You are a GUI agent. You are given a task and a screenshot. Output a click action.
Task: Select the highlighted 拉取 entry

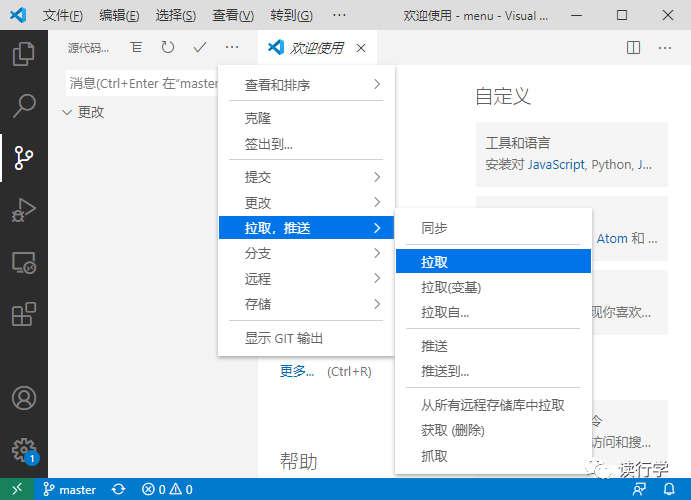(494, 262)
